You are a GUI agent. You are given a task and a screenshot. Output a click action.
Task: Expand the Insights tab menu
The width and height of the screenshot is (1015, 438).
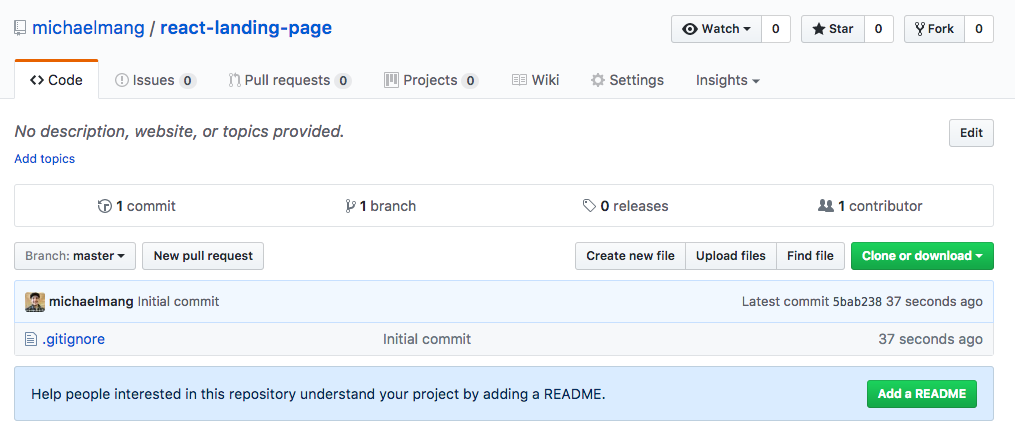[727, 80]
